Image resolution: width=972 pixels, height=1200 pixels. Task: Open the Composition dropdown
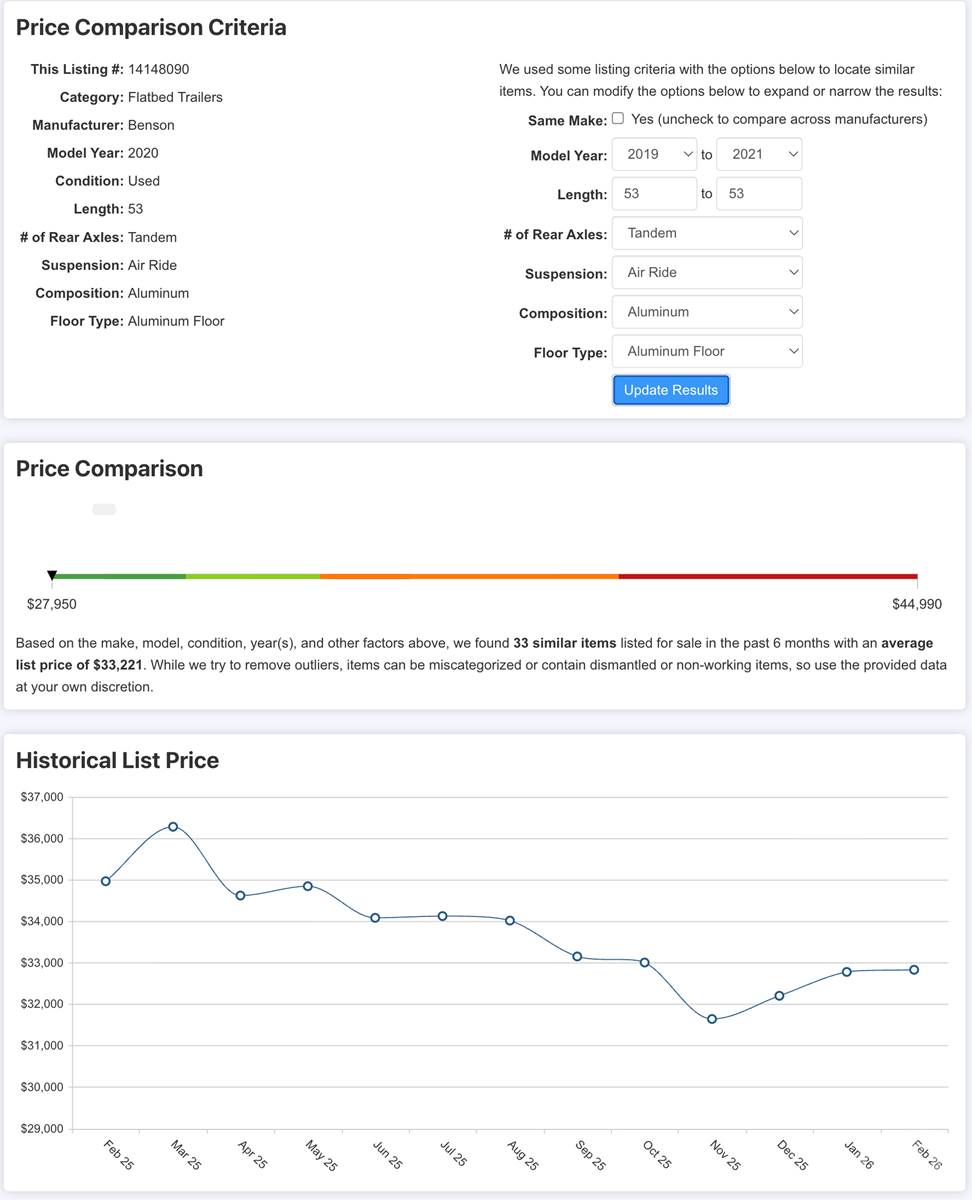pyautogui.click(x=707, y=312)
